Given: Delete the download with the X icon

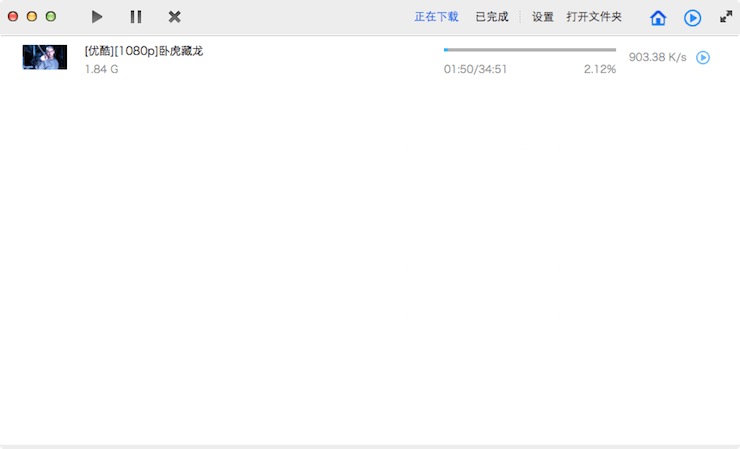Looking at the screenshot, I should (175, 17).
